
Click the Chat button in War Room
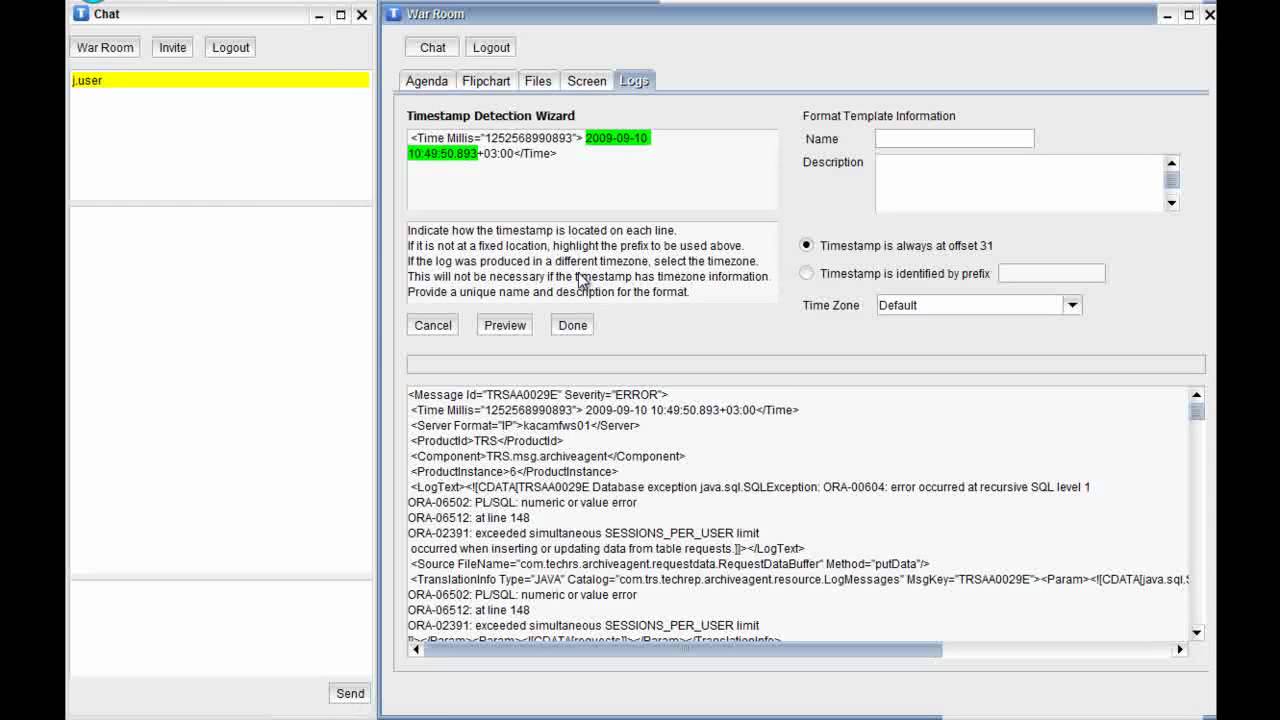click(x=433, y=47)
